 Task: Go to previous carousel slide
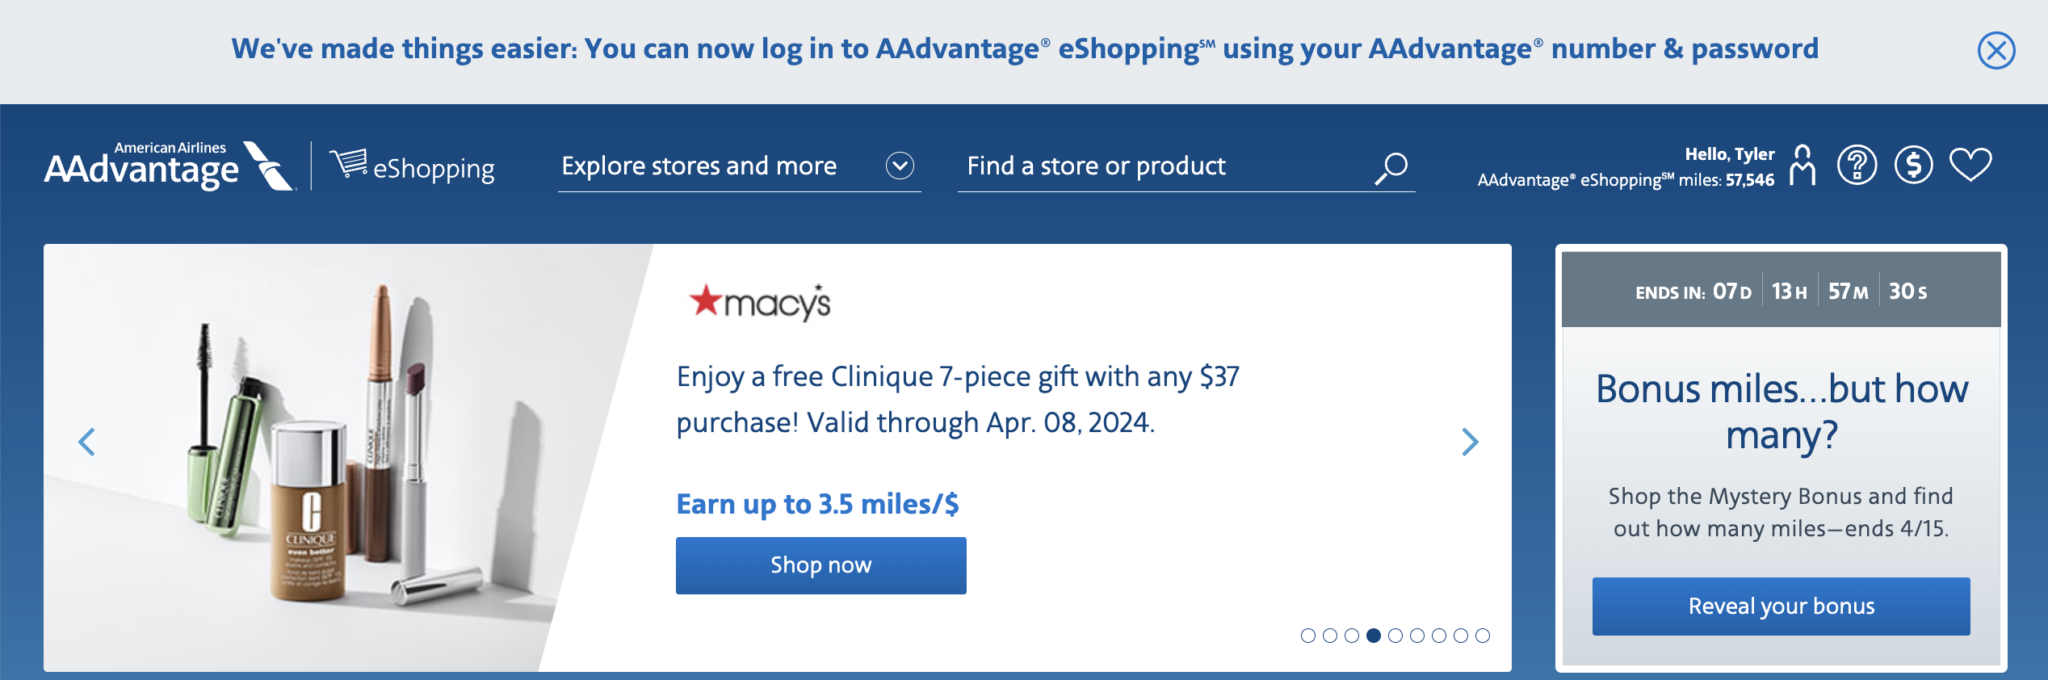tap(87, 442)
